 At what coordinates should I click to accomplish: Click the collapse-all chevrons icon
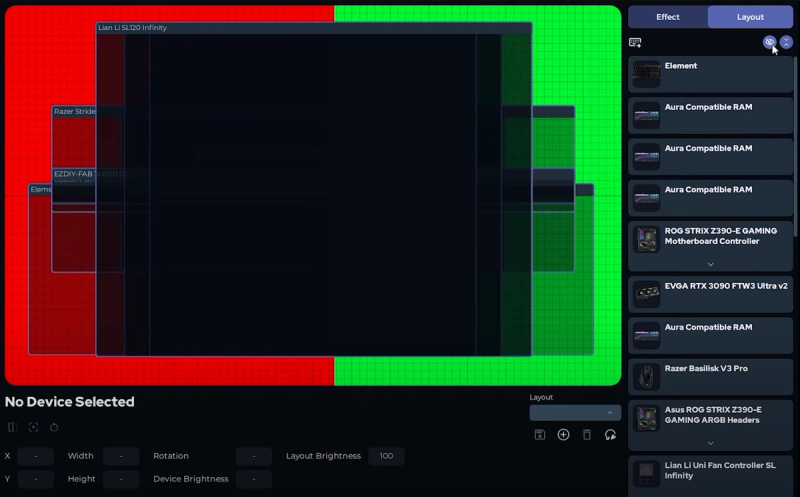[x=786, y=42]
